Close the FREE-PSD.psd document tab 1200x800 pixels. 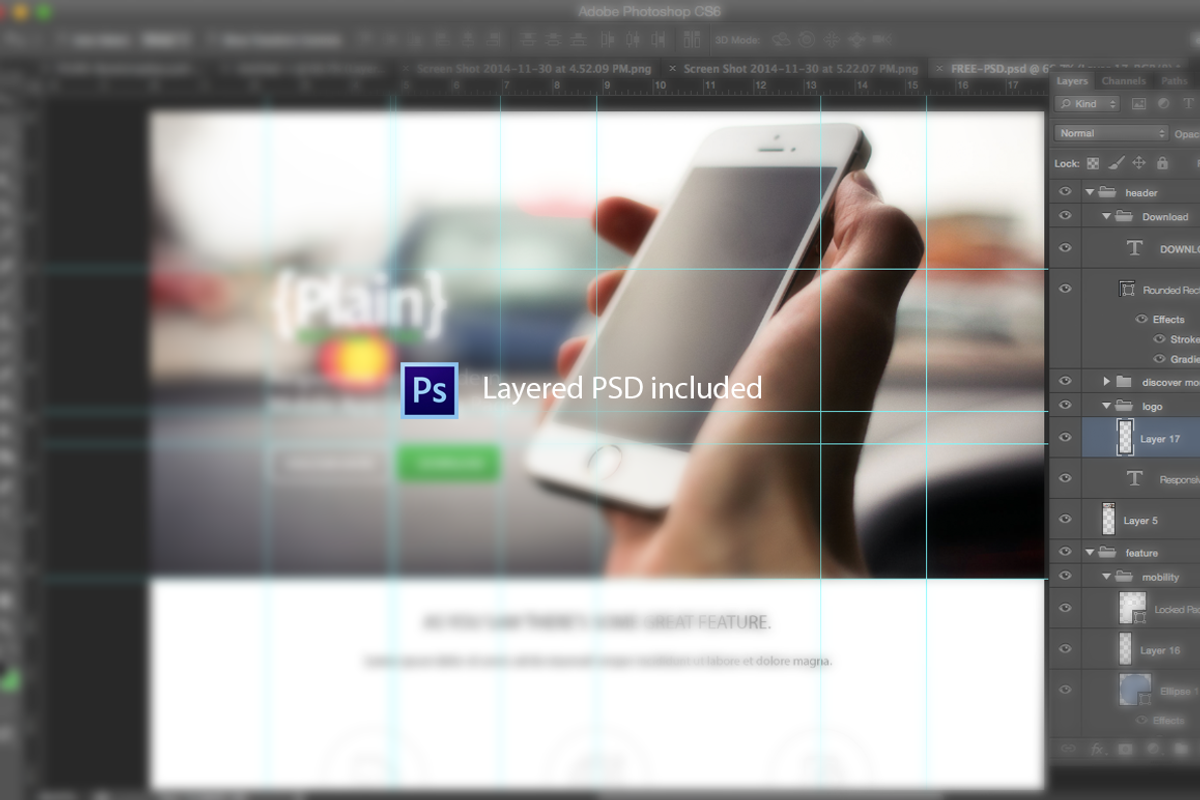pos(939,69)
